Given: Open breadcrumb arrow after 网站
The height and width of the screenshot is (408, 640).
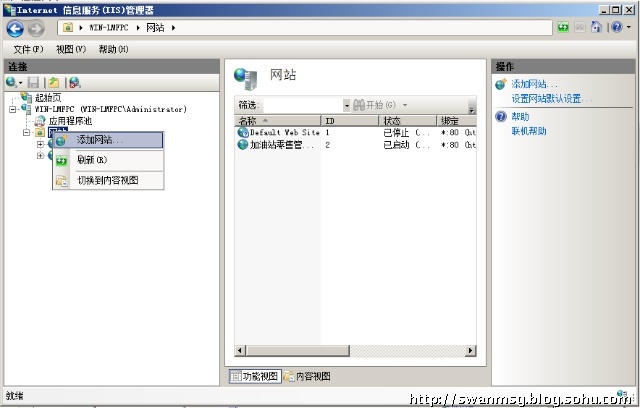Looking at the screenshot, I should [x=173, y=28].
